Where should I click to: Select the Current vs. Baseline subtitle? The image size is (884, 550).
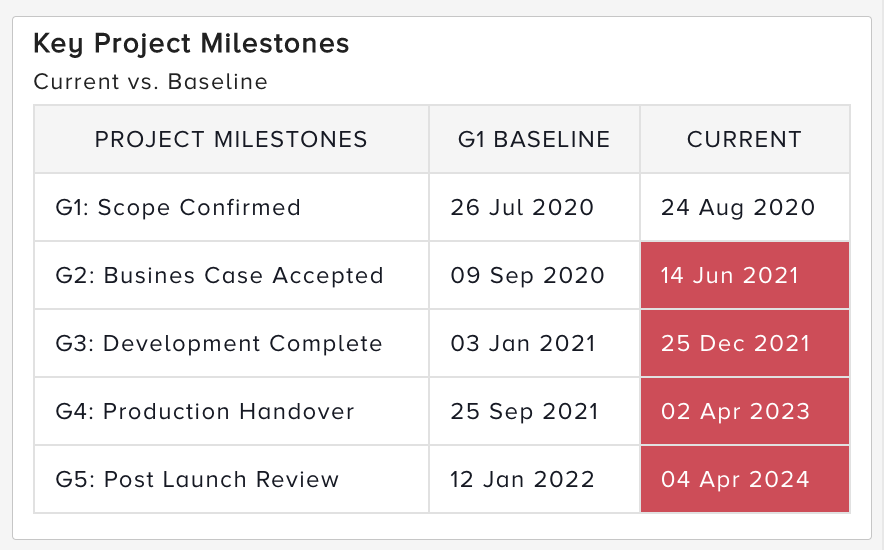coord(150,82)
